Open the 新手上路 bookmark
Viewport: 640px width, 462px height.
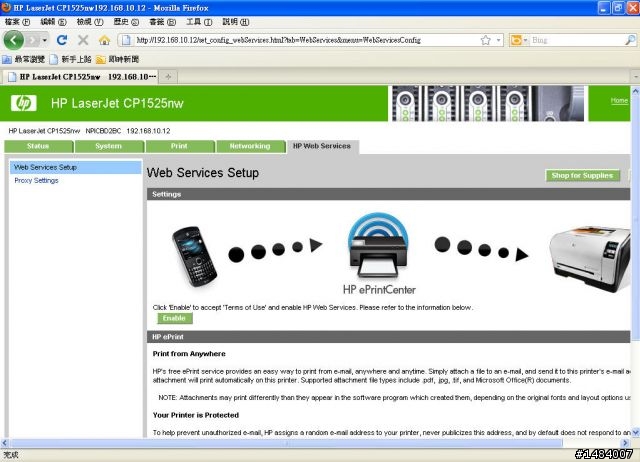click(x=71, y=59)
